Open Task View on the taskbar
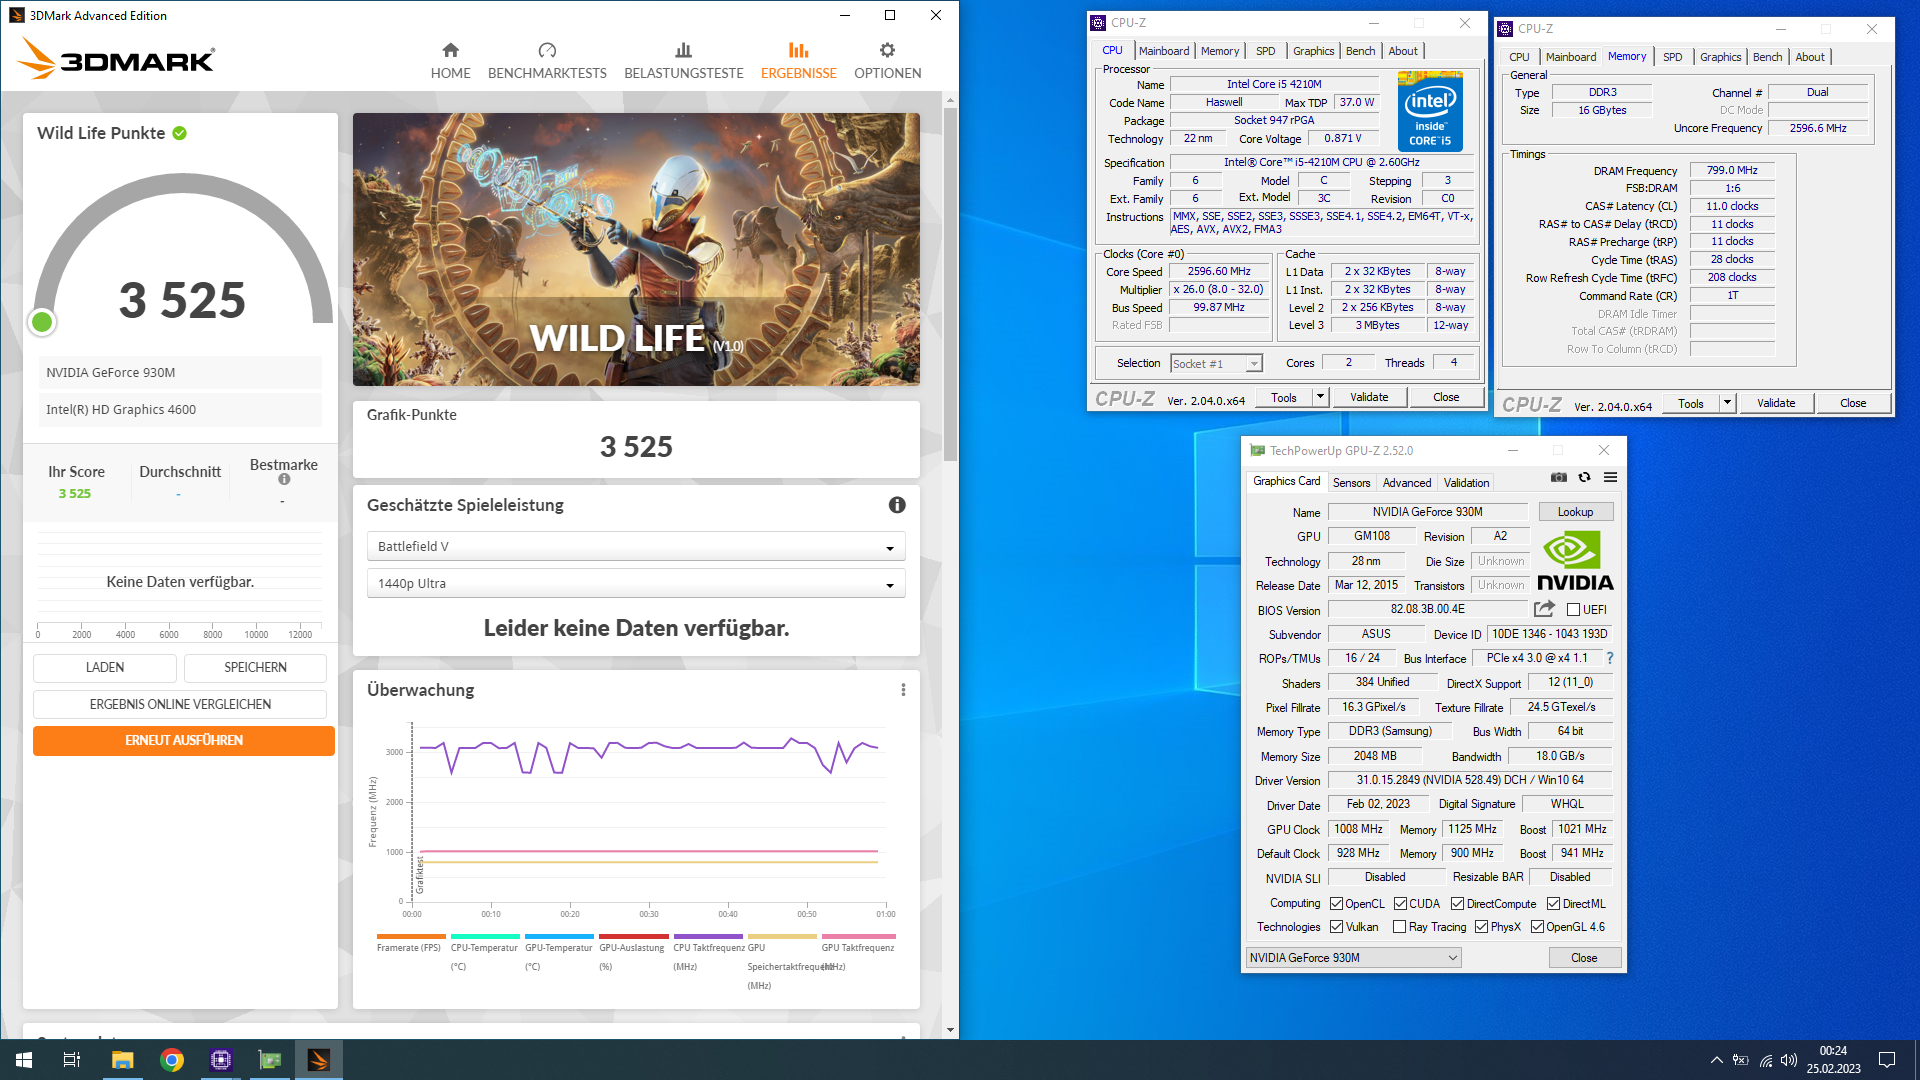 [x=72, y=1060]
